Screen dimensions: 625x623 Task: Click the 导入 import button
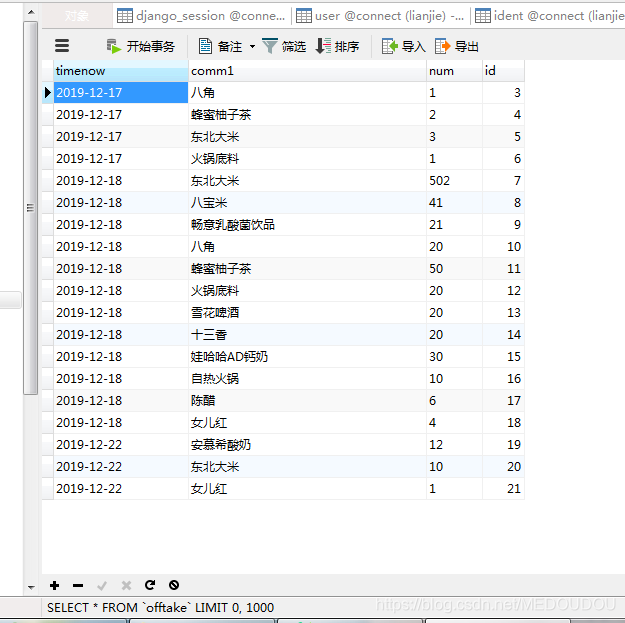[403, 47]
